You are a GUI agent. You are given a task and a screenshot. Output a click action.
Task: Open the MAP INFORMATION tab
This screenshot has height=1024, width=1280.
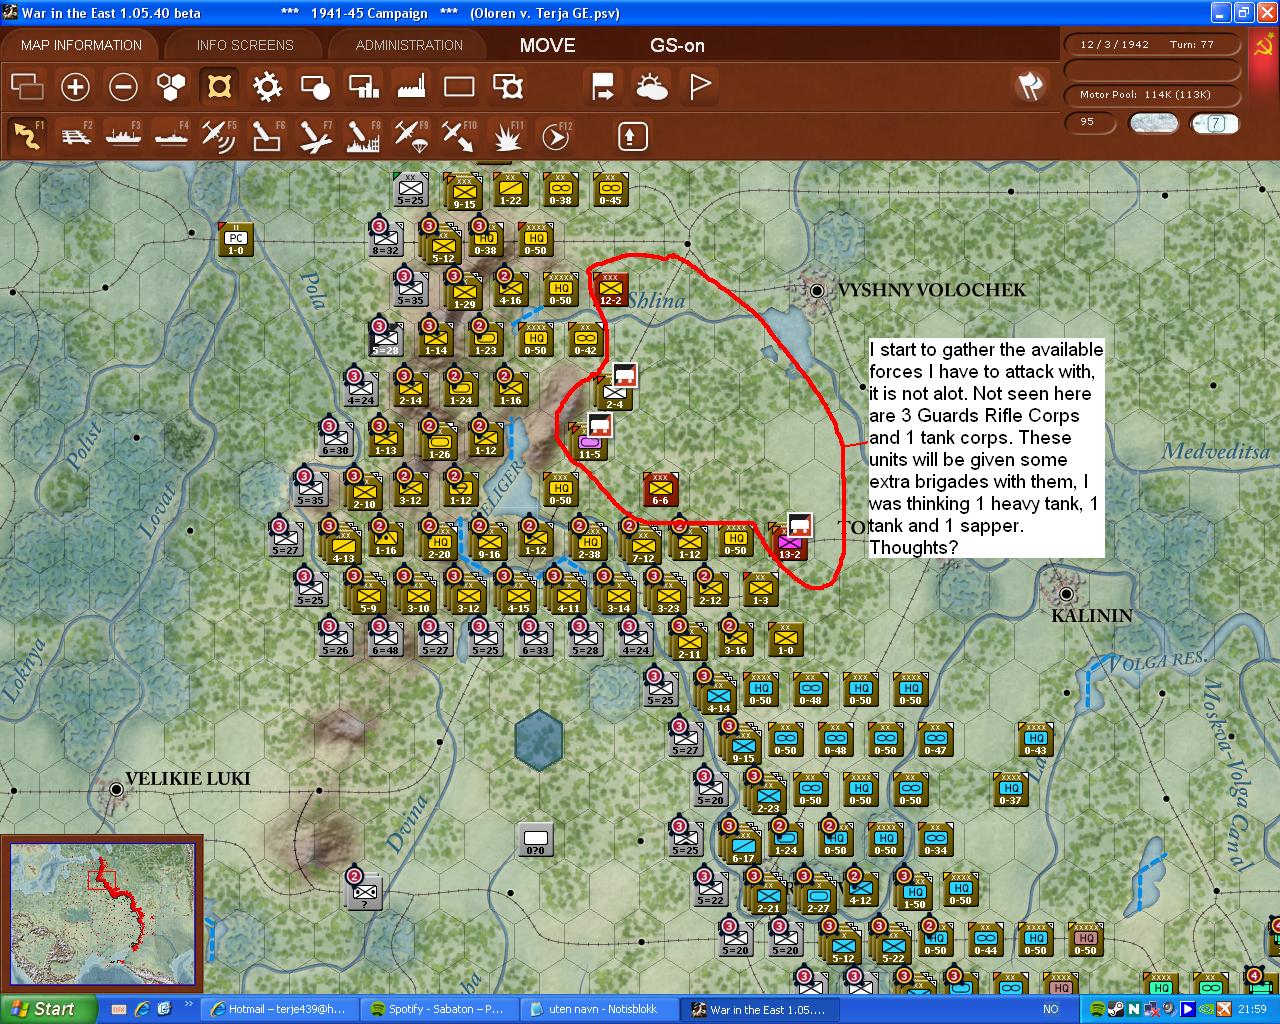pos(81,45)
